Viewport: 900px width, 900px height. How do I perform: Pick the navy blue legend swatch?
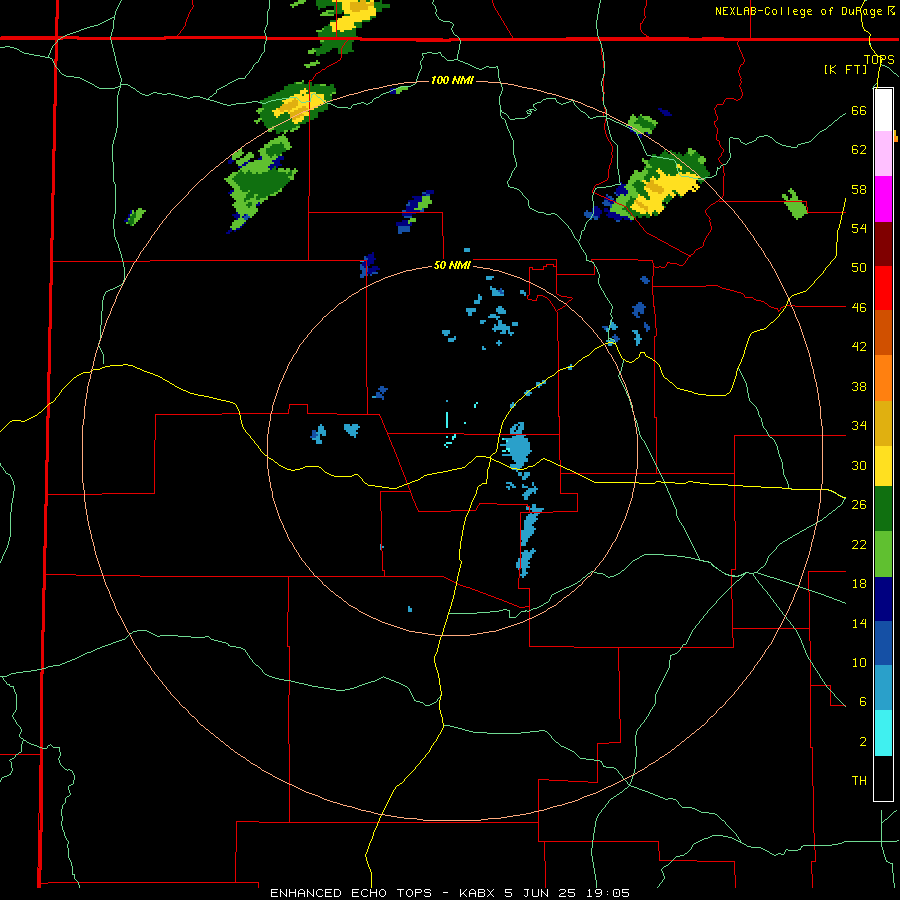click(883, 599)
